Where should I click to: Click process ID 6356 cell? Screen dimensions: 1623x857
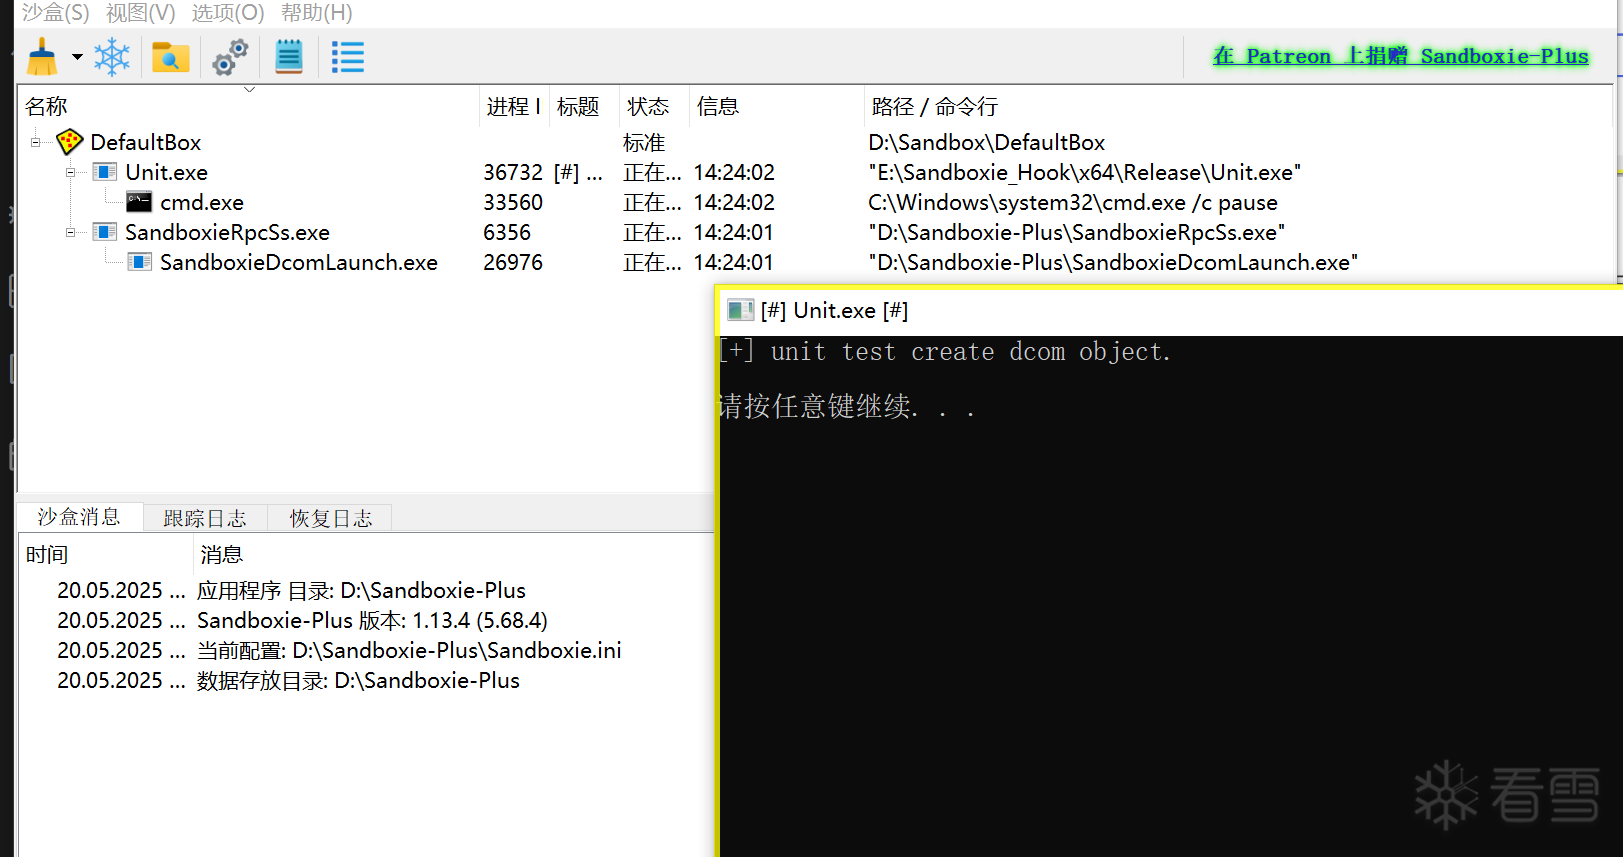(507, 232)
